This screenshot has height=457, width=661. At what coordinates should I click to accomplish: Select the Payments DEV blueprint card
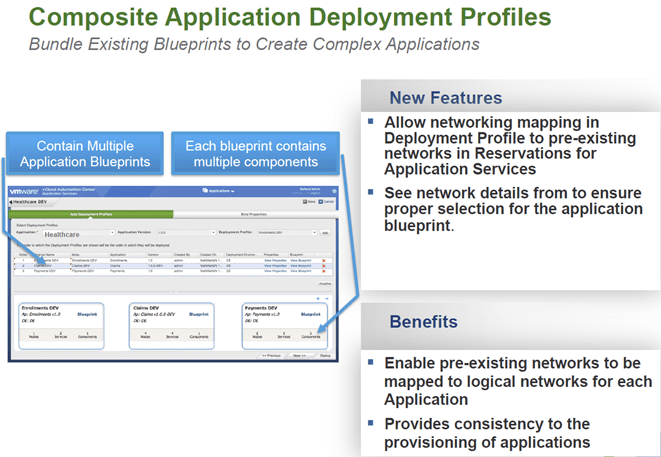281,324
